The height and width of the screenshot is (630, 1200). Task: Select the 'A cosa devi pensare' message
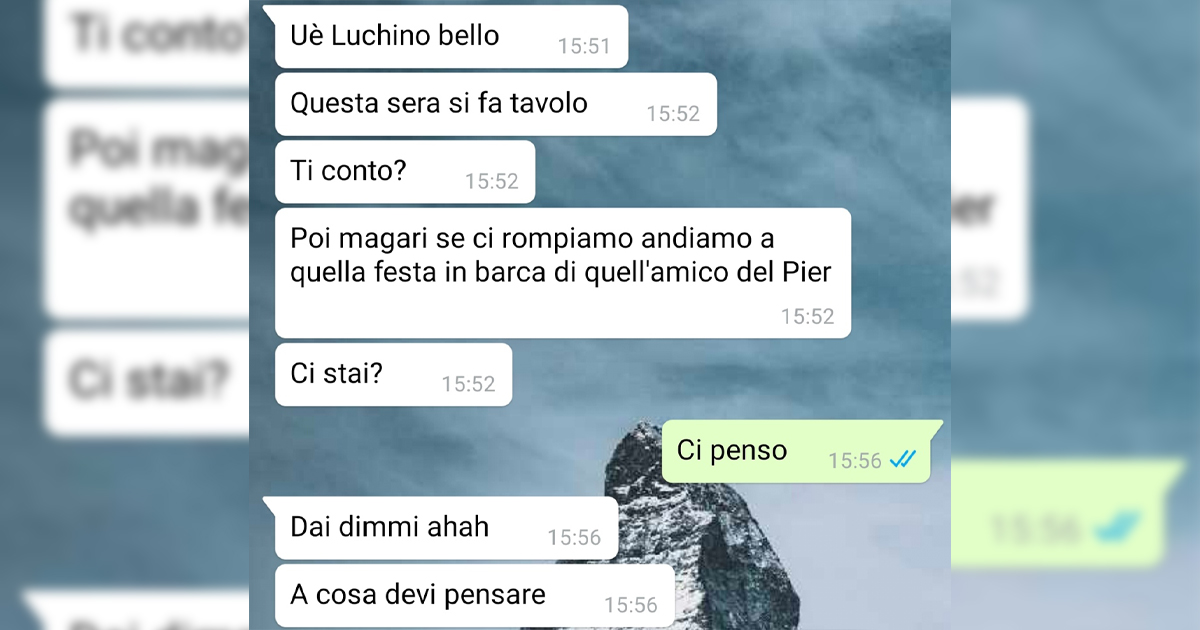tap(475, 596)
